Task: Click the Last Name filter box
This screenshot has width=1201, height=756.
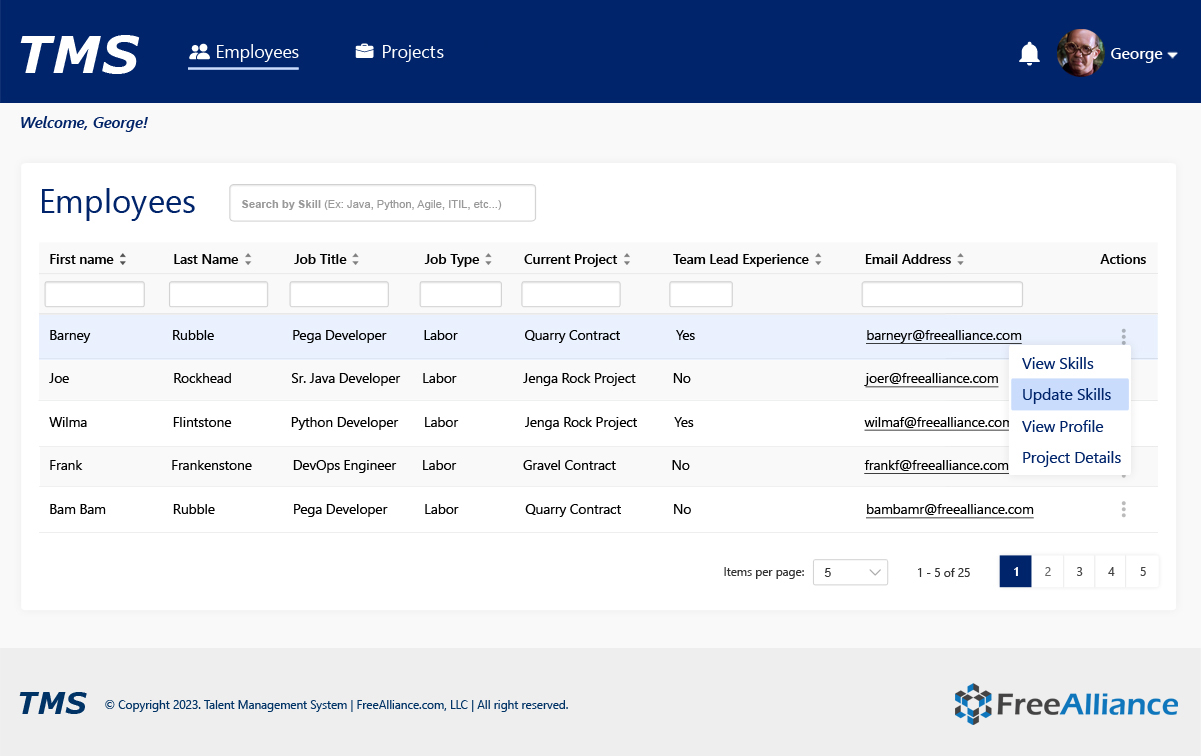Action: [x=218, y=294]
